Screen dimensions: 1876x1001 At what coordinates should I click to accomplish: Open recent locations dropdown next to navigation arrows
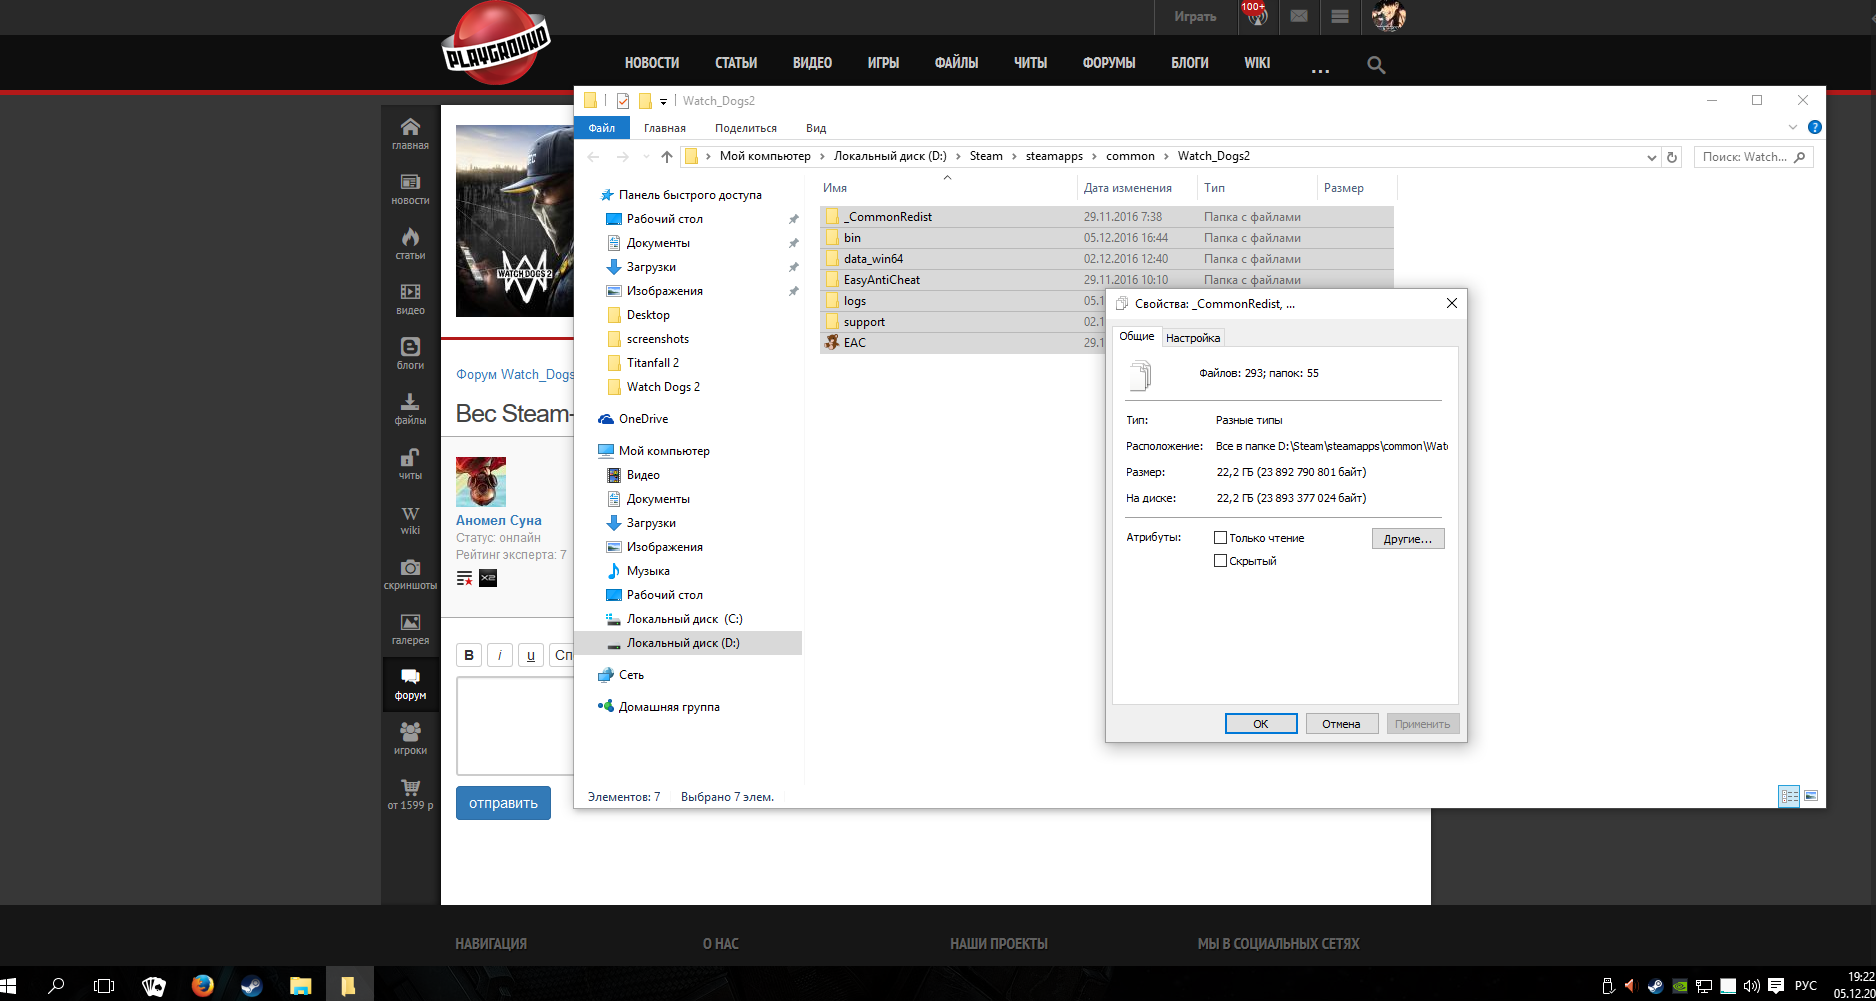645,157
